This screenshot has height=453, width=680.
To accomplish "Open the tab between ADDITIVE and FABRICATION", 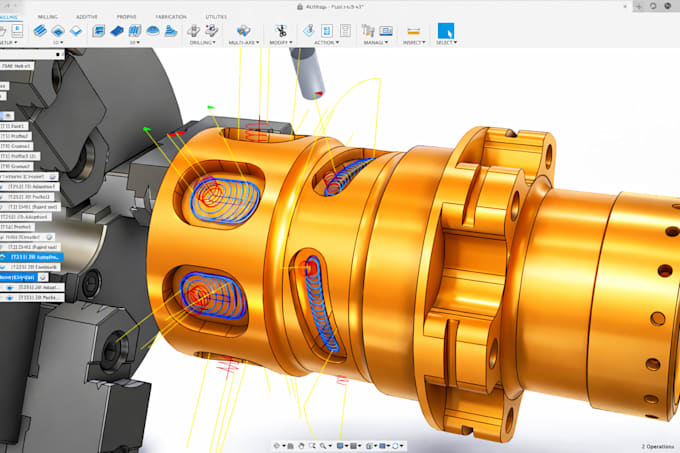I will (x=126, y=16).
